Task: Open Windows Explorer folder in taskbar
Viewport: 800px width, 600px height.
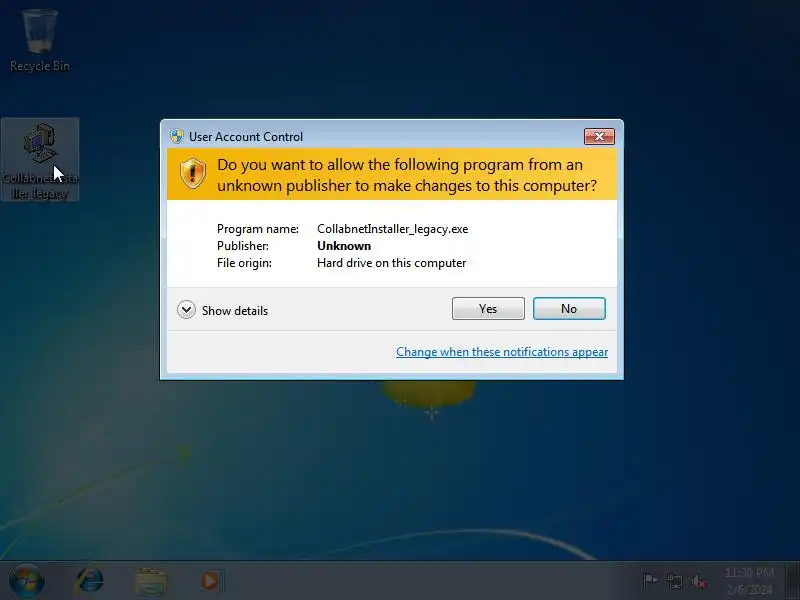Action: click(x=151, y=581)
